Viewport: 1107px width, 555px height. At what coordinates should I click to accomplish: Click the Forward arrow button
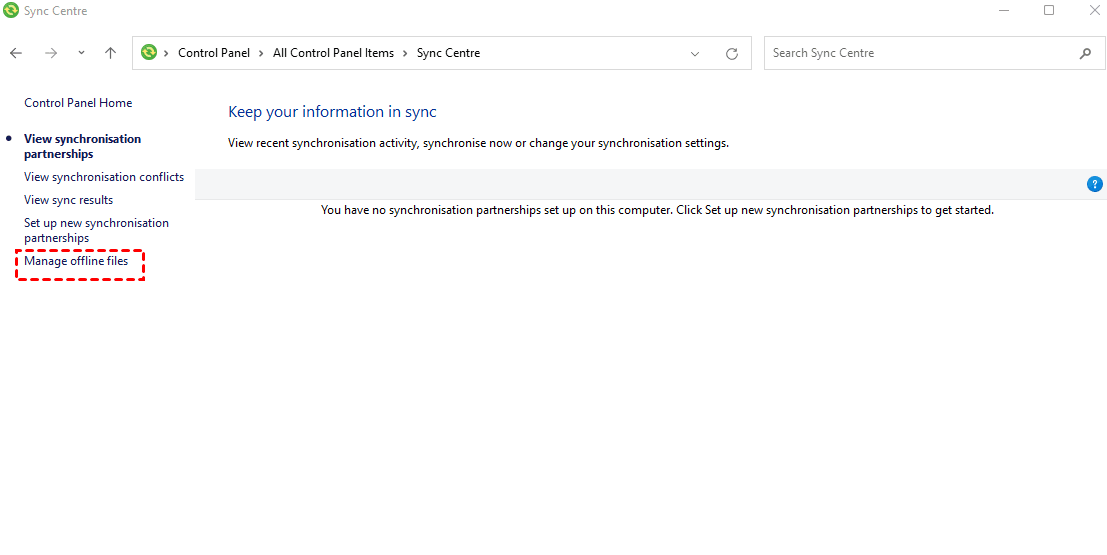51,53
